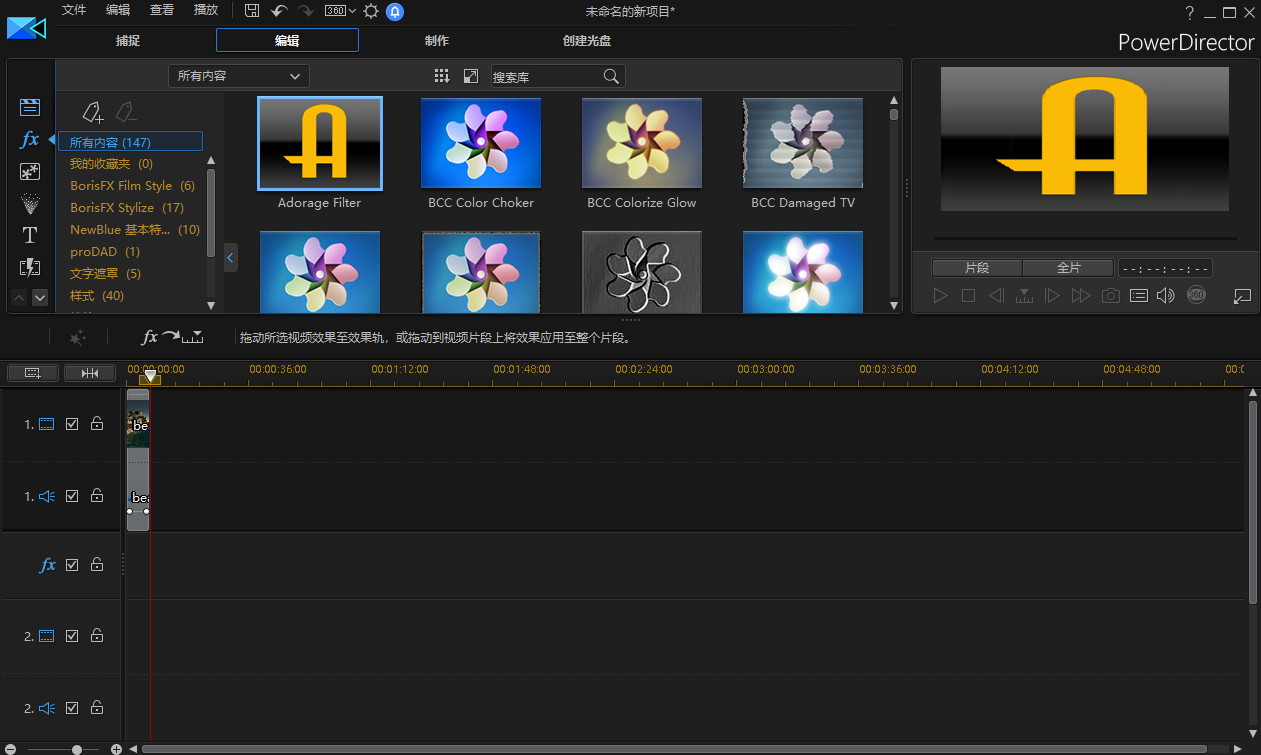Toggle fx track enable checkbox
Viewport: 1261px width, 755px height.
(72, 565)
